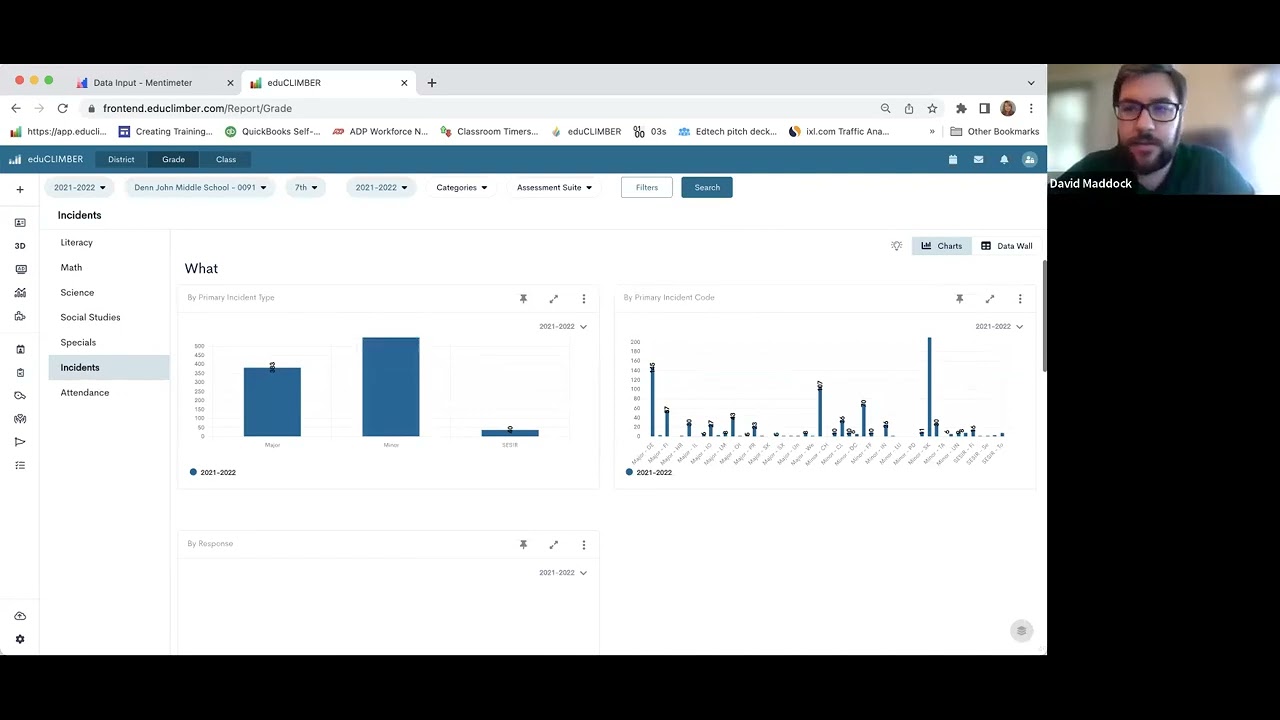Open eduCLIMBER bookmark in bookmarks bar
Viewport: 1280px width, 720px height.
(x=586, y=131)
